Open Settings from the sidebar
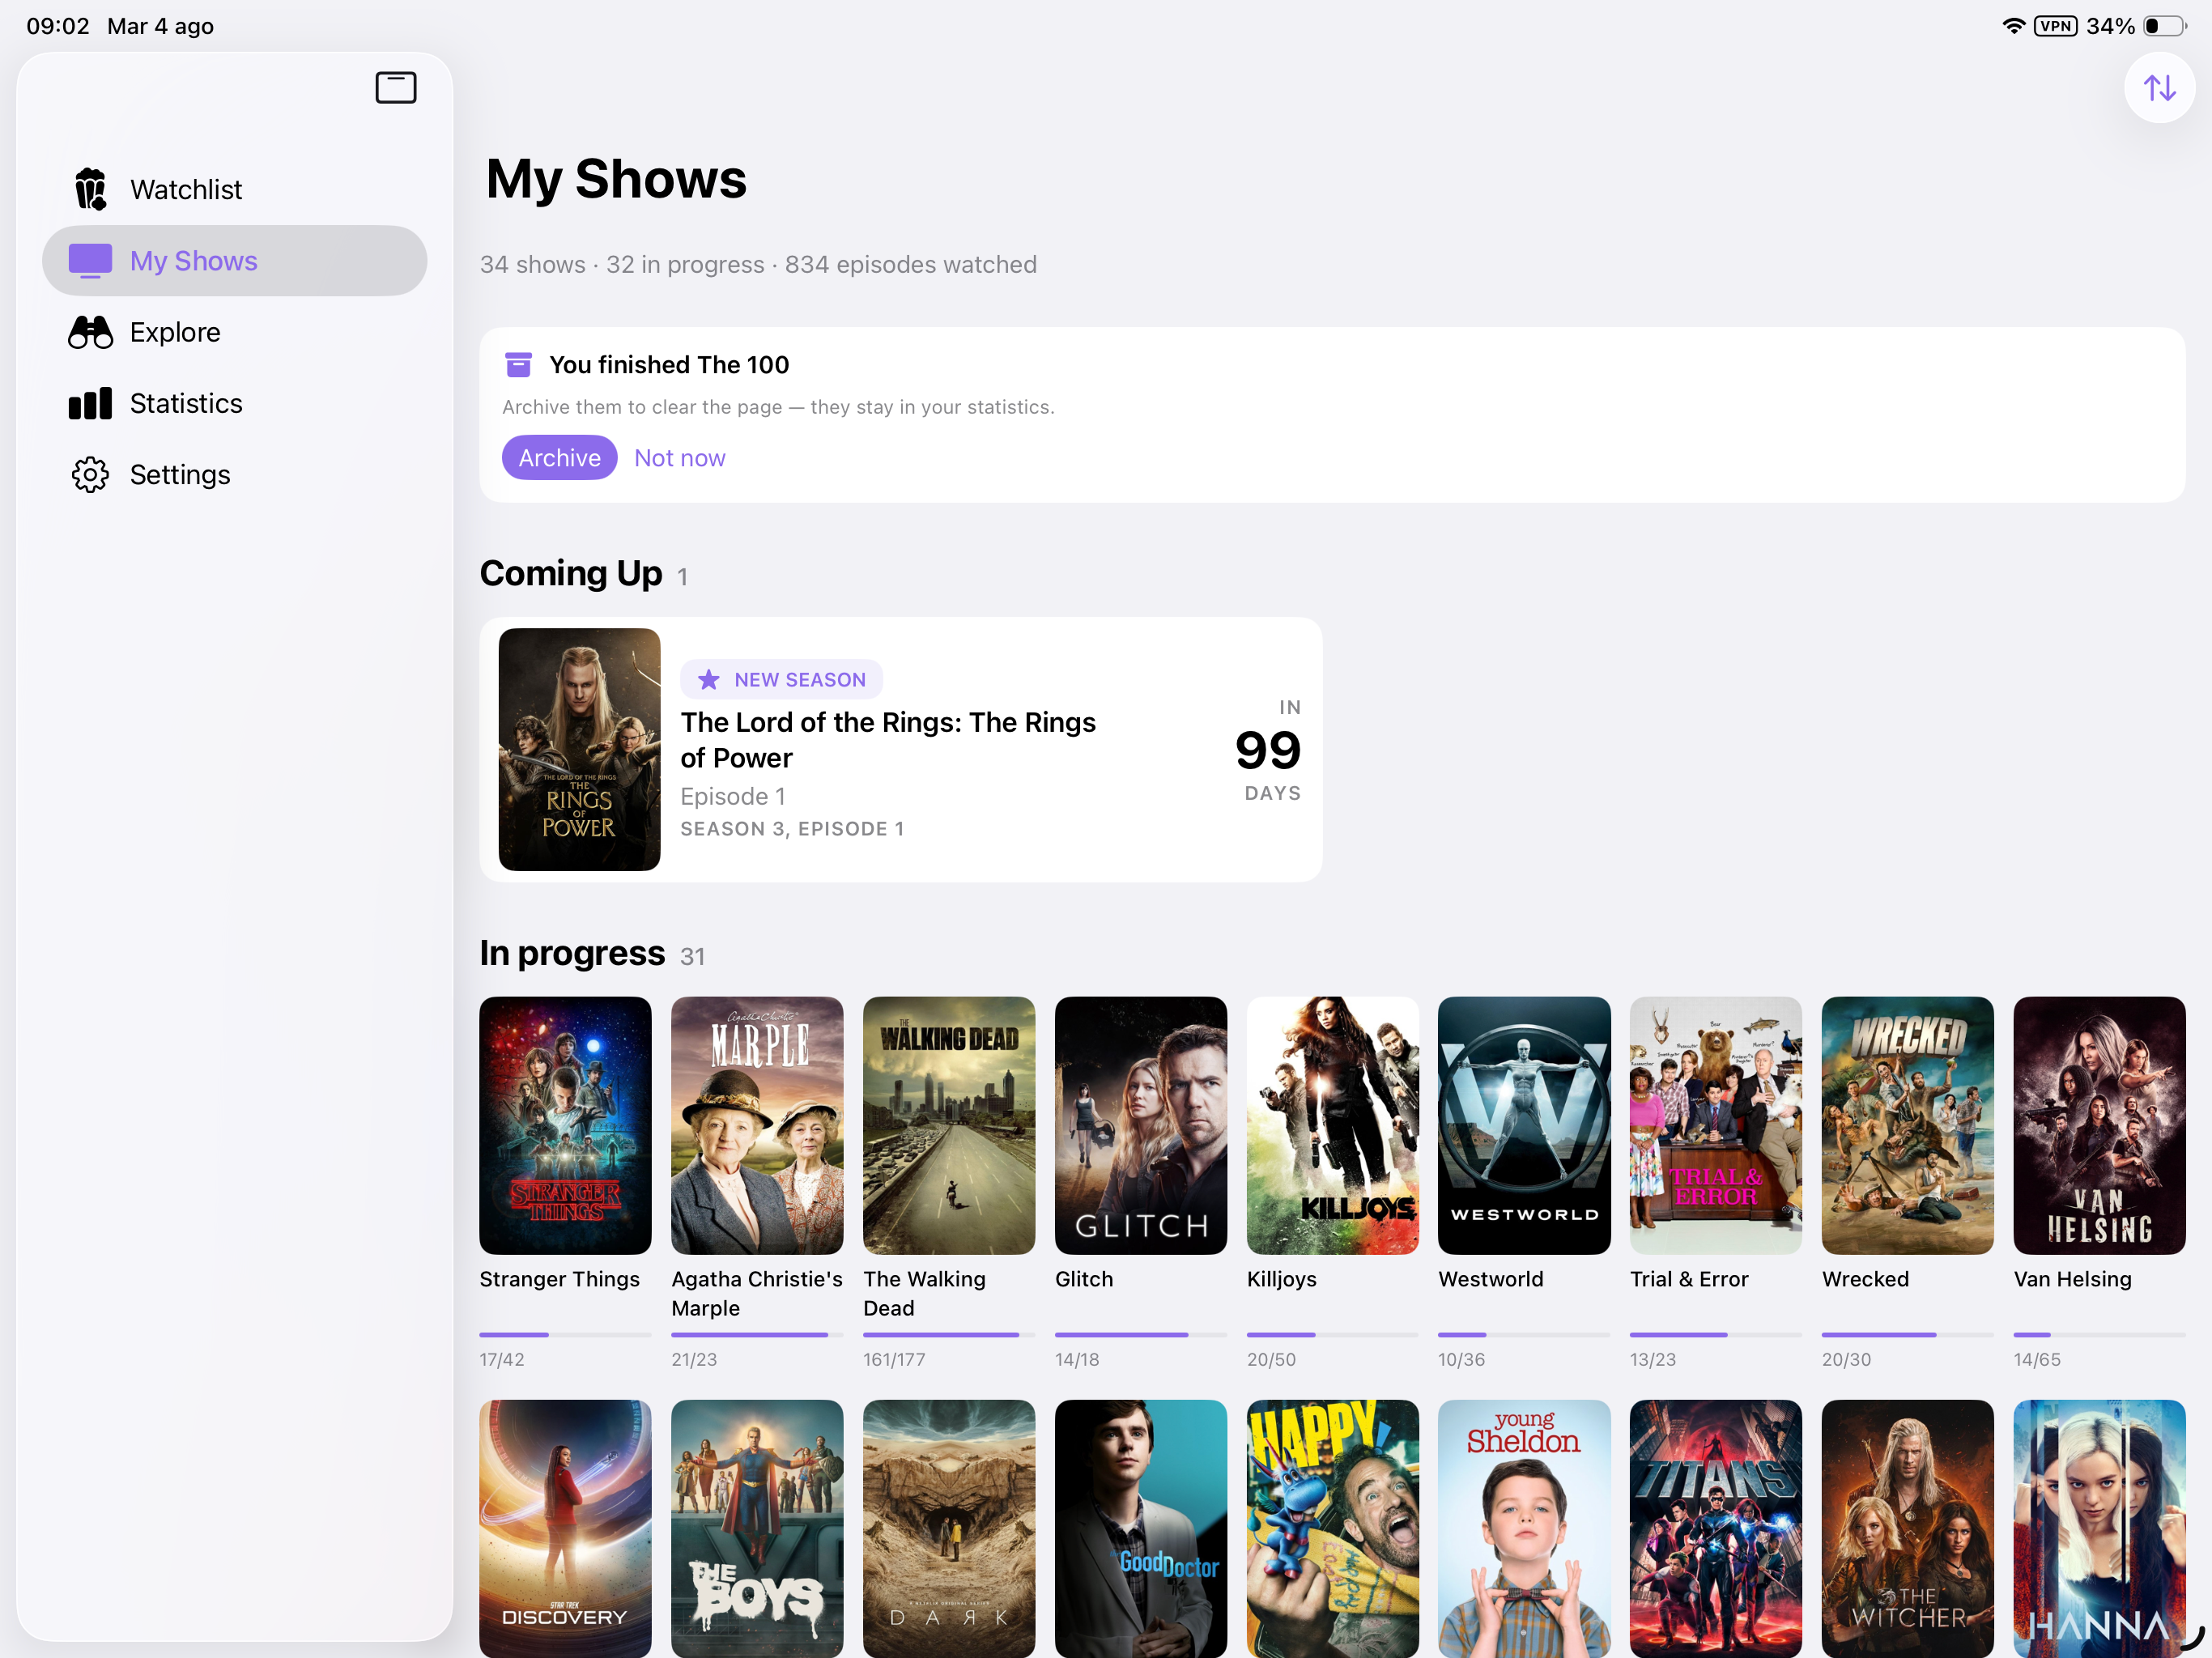The height and width of the screenshot is (1658, 2212). coord(234,475)
